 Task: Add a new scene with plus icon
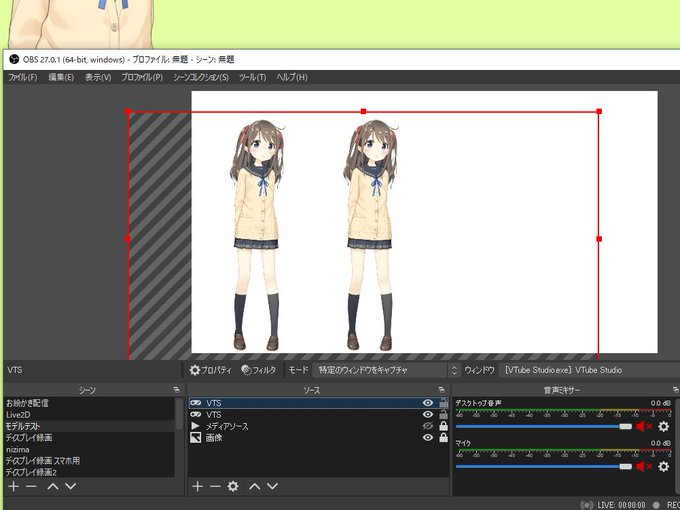click(13, 486)
